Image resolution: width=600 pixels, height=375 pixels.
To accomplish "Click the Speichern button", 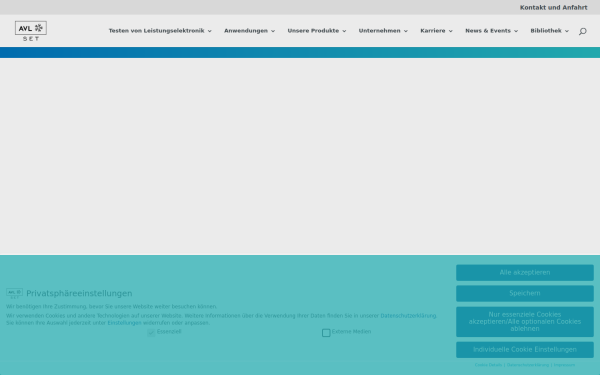I will tap(525, 293).
